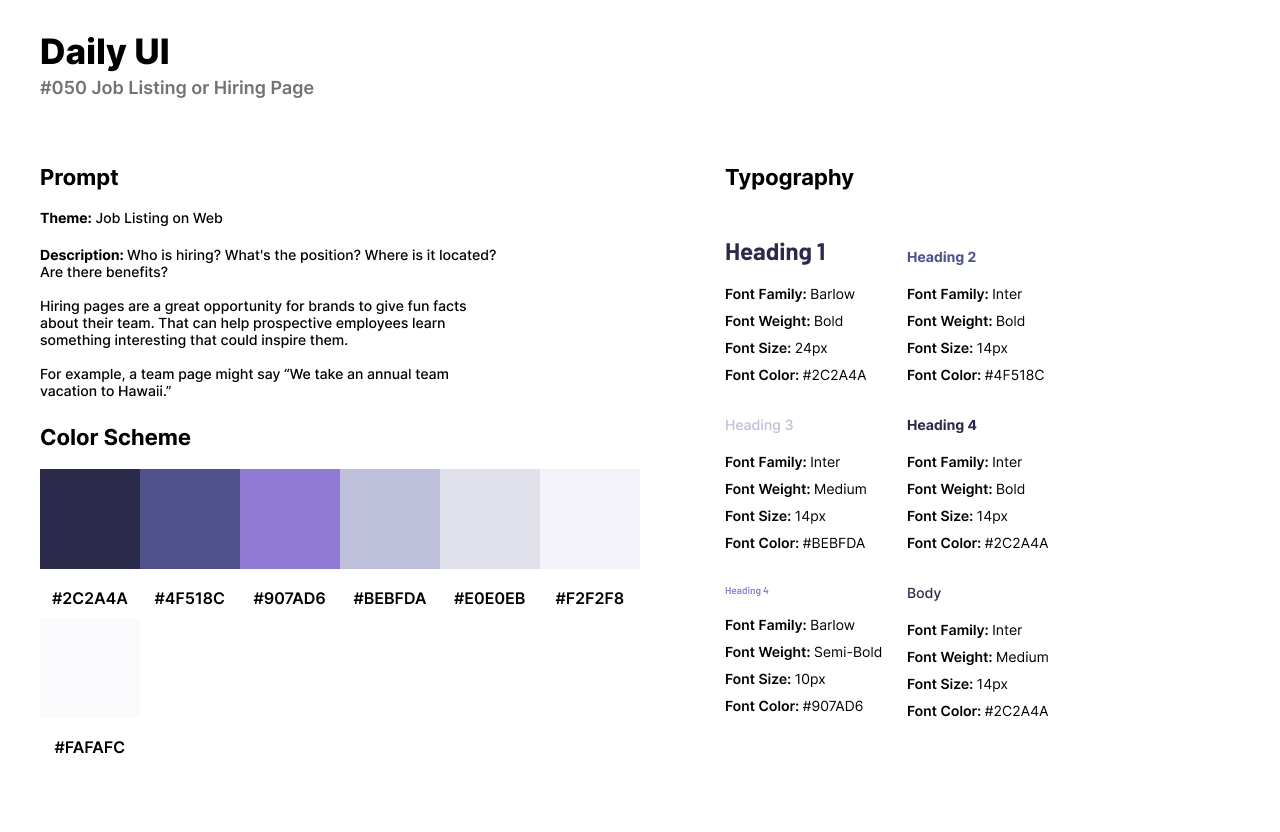Select the "Color Scheme" section heading
Image resolution: width=1280 pixels, height=832 pixels.
tap(115, 438)
